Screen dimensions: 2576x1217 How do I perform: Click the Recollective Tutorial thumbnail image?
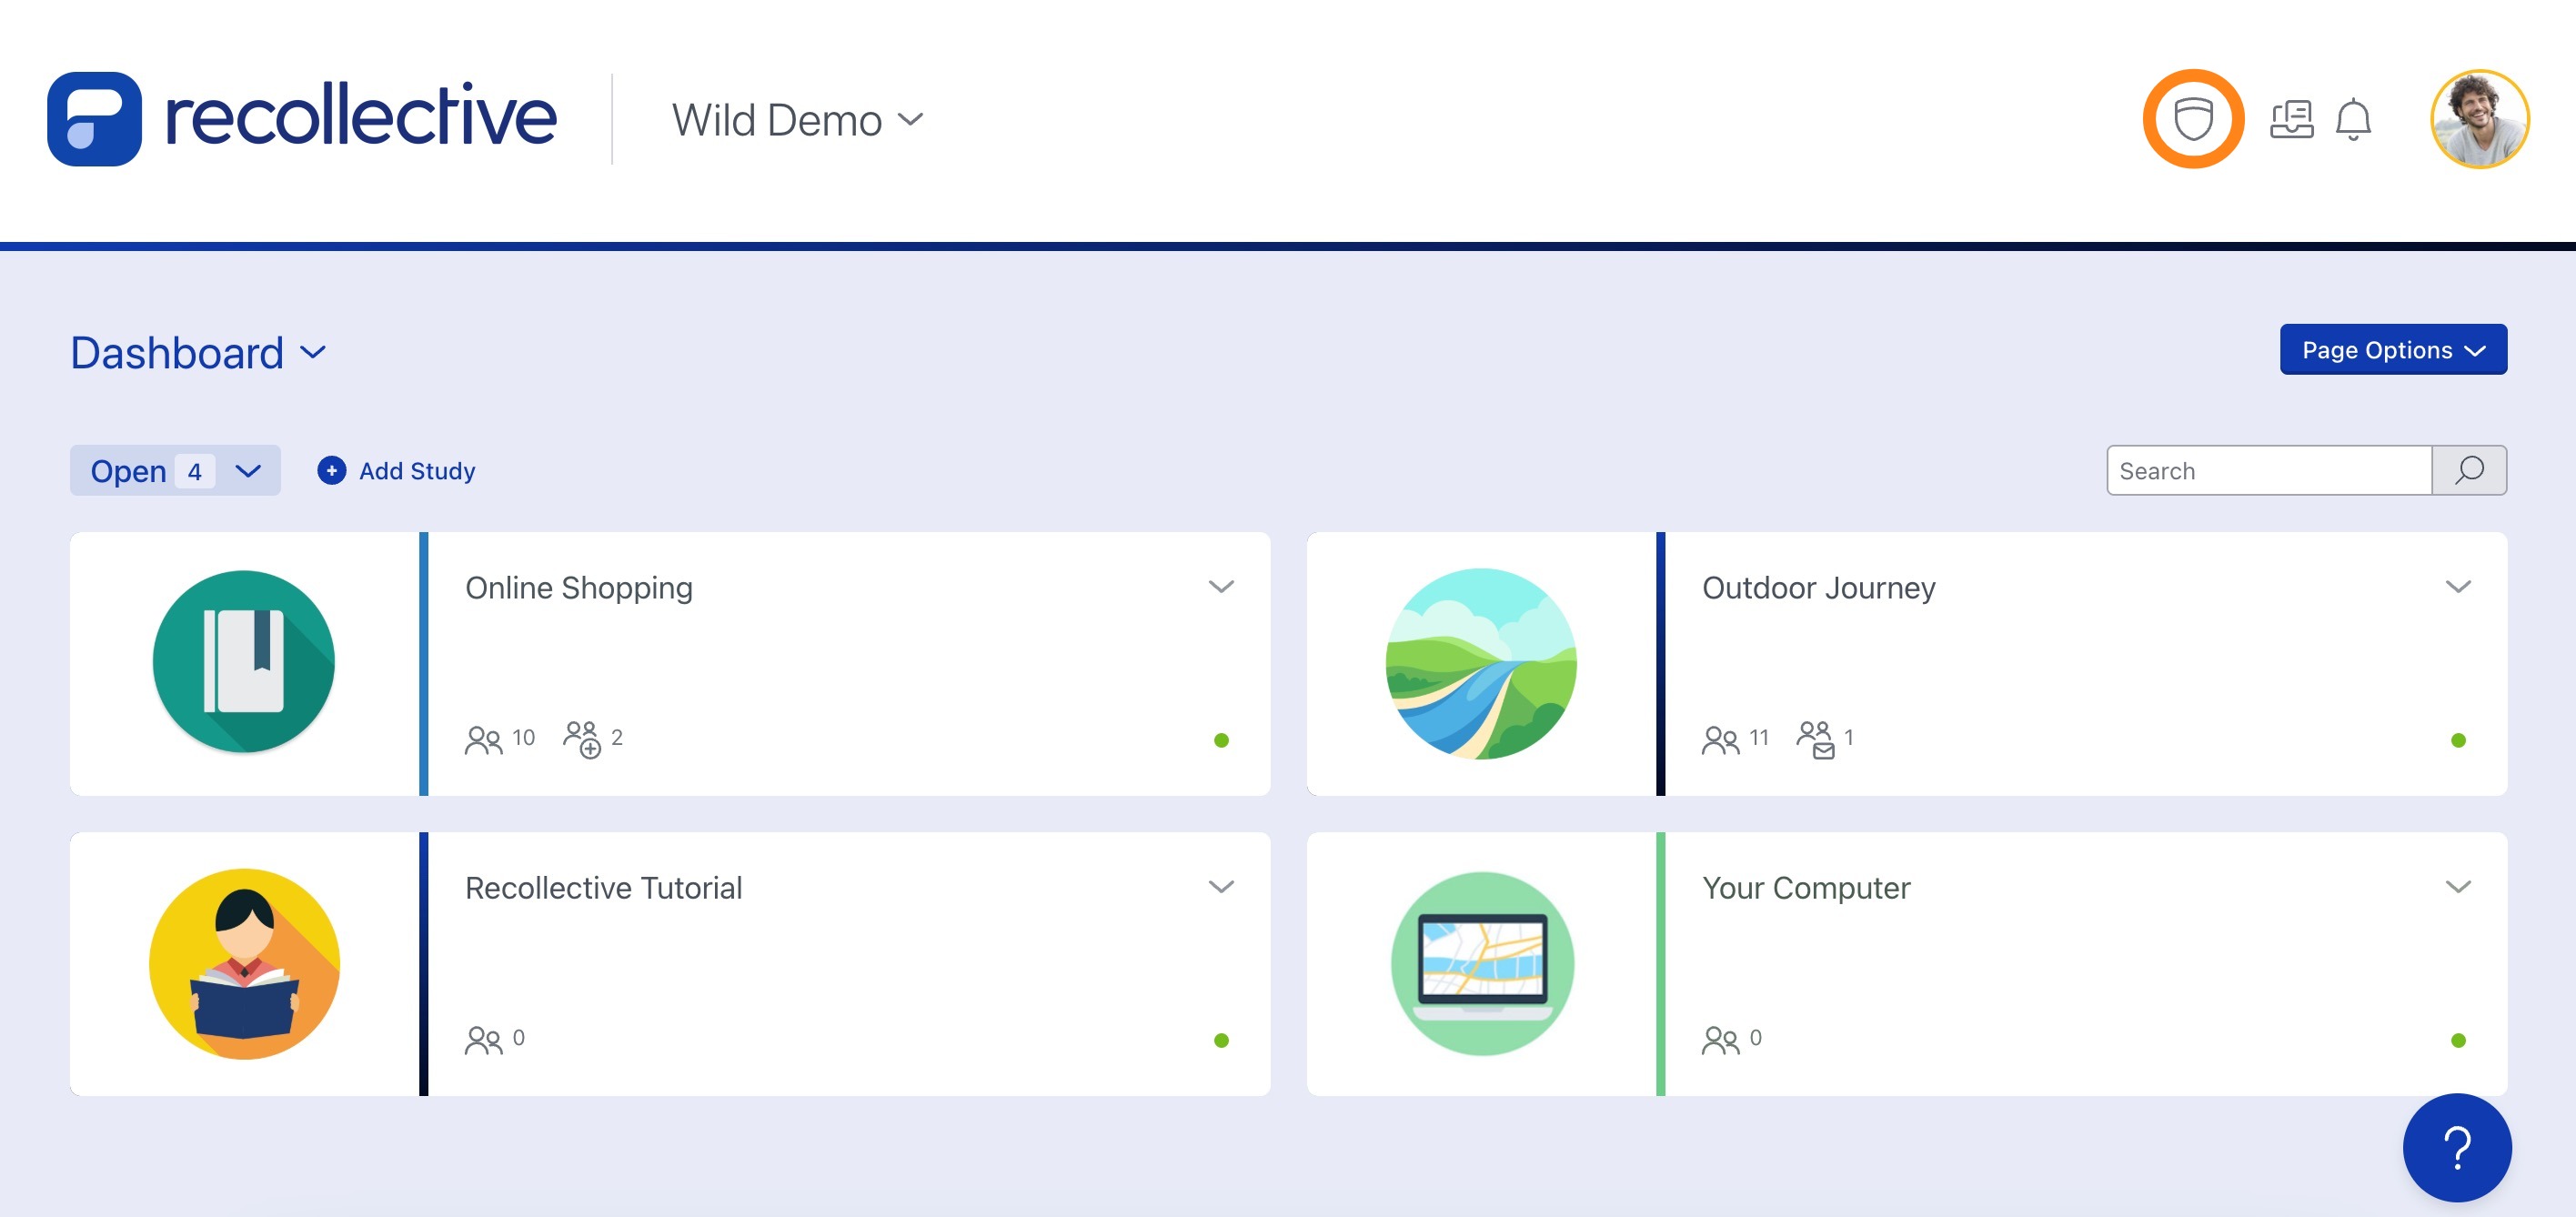(244, 963)
